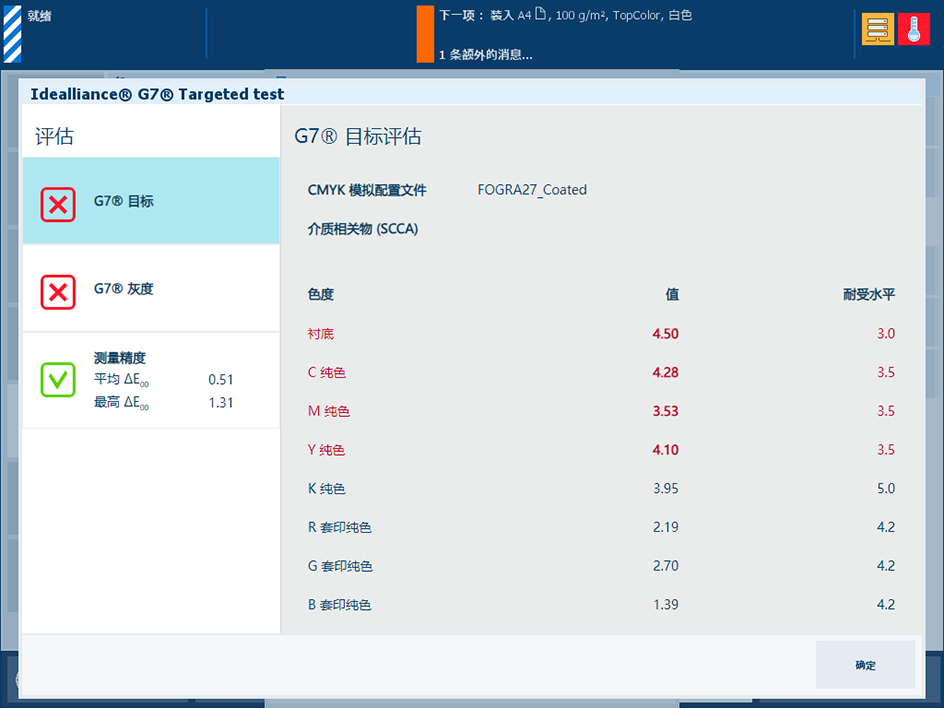Select the G7® 灰度 evaluation tab

[151, 288]
